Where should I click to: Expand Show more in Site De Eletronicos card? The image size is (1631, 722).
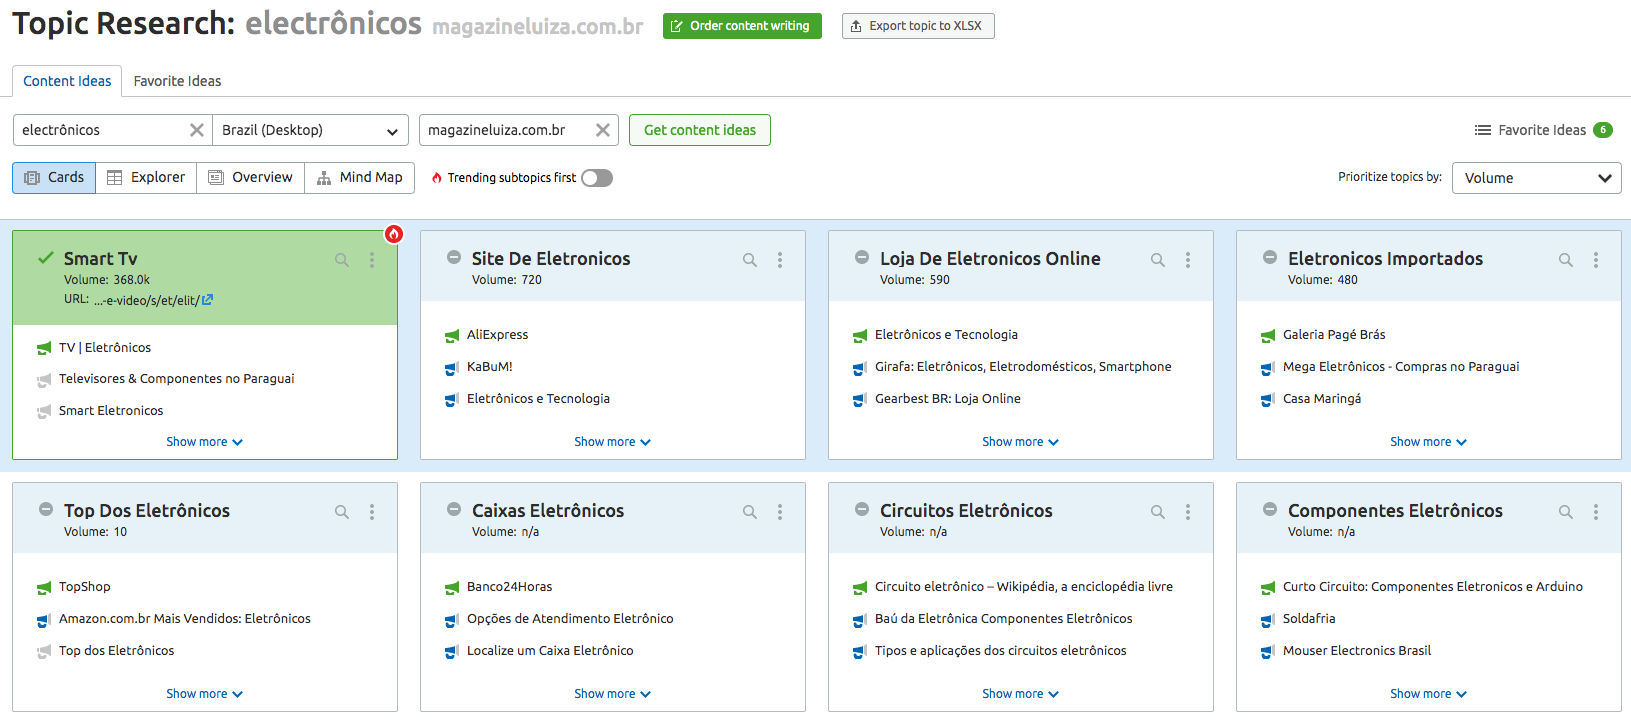click(x=613, y=442)
